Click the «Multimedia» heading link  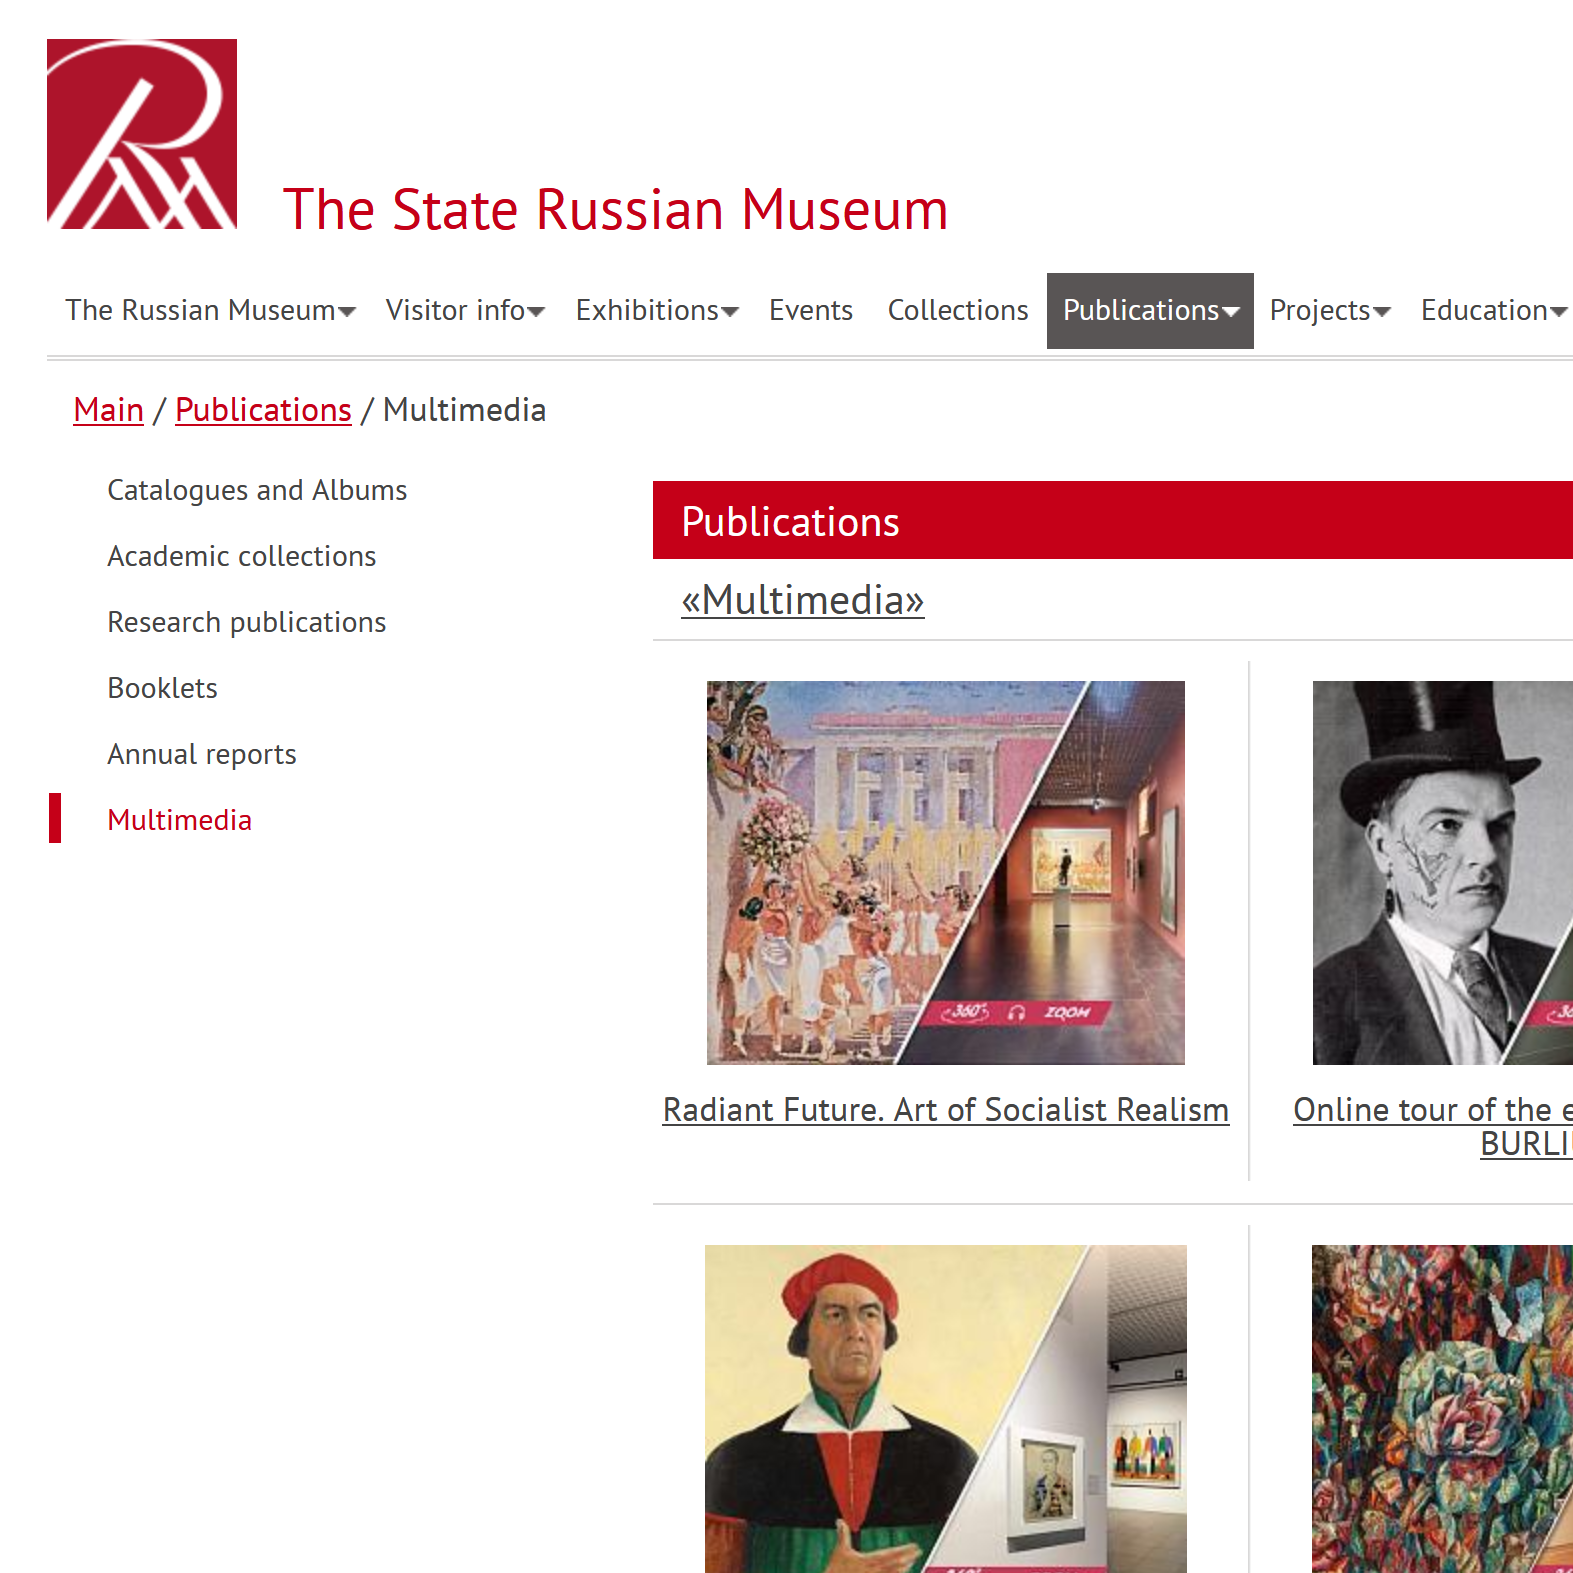pos(803,600)
